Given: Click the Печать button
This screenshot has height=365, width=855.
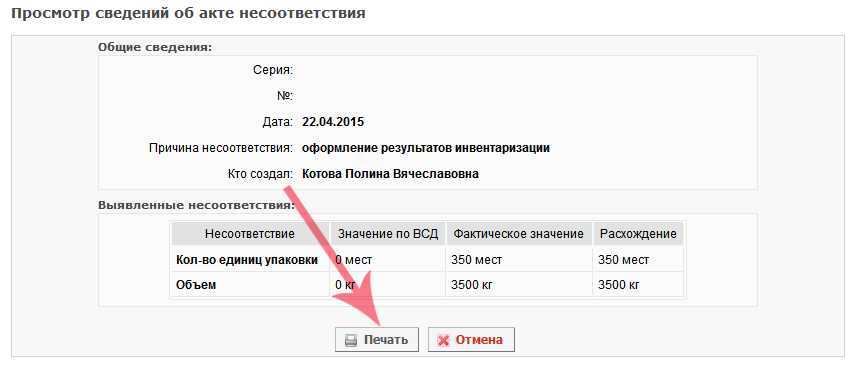Looking at the screenshot, I should (377, 340).
